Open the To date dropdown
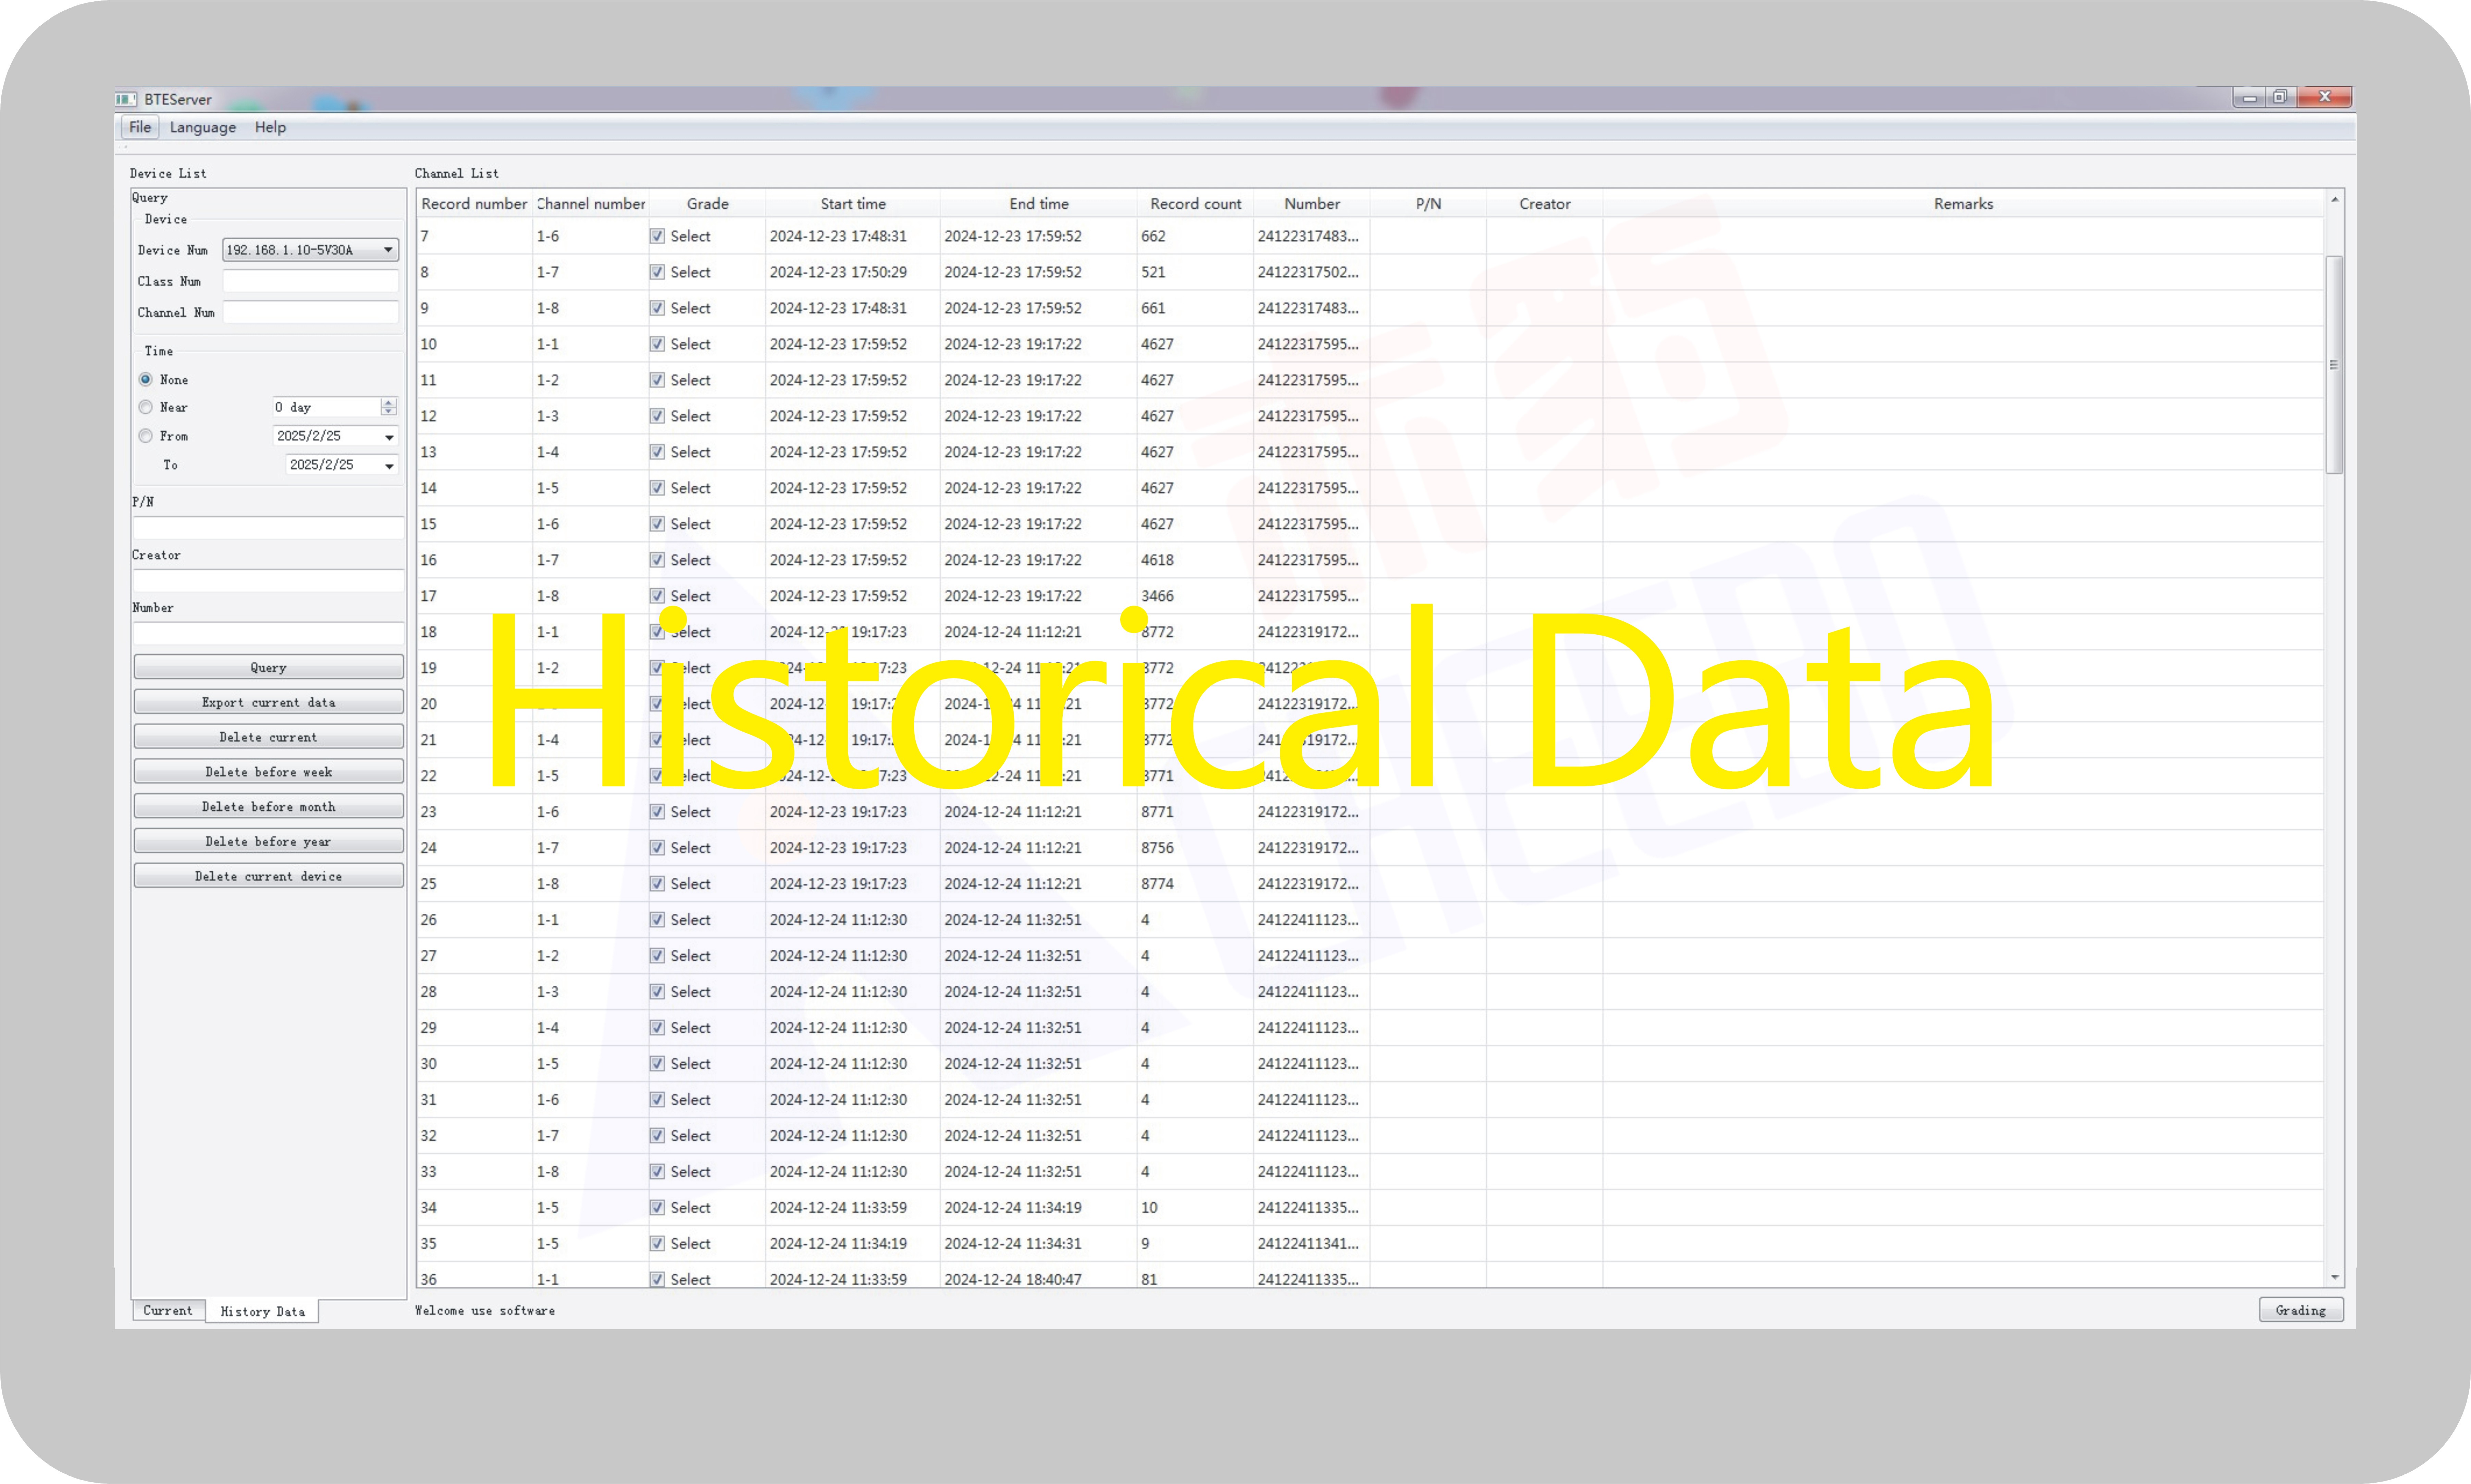This screenshot has height=1484, width=2471. coord(389,466)
